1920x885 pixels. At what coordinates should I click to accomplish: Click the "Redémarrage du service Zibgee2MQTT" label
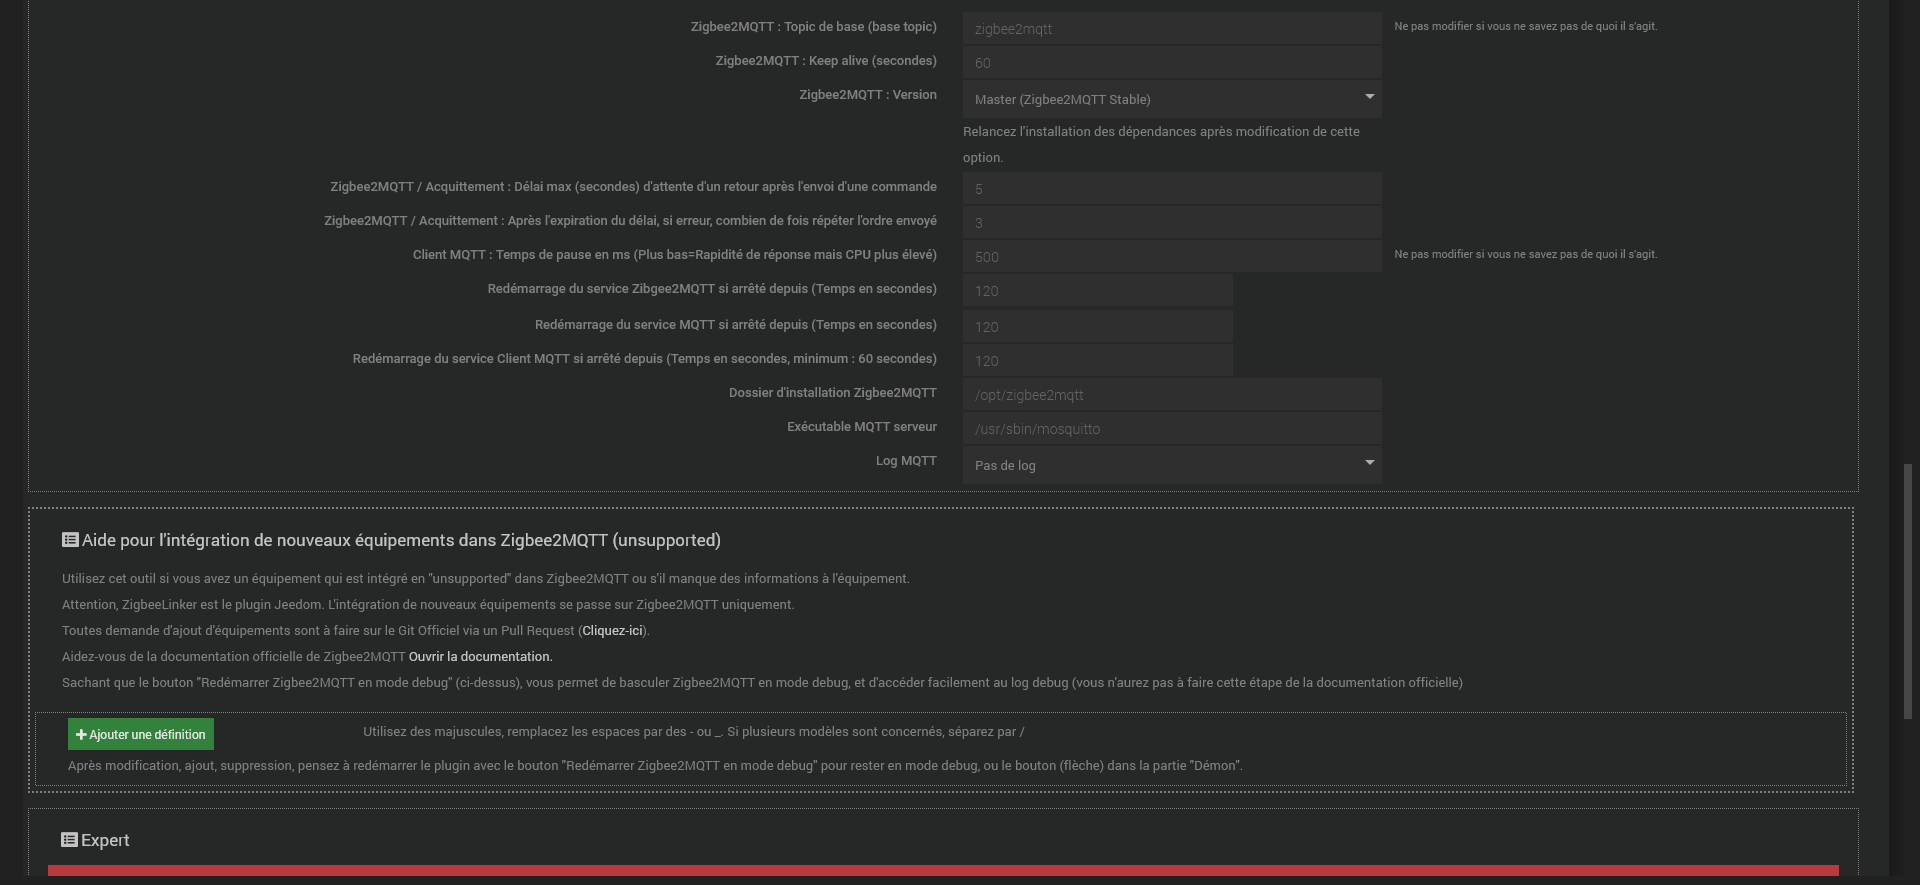(712, 289)
